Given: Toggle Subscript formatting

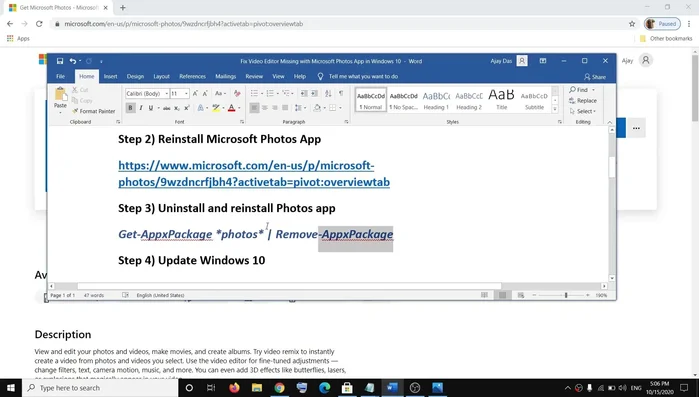Looking at the screenshot, I should pos(177,108).
